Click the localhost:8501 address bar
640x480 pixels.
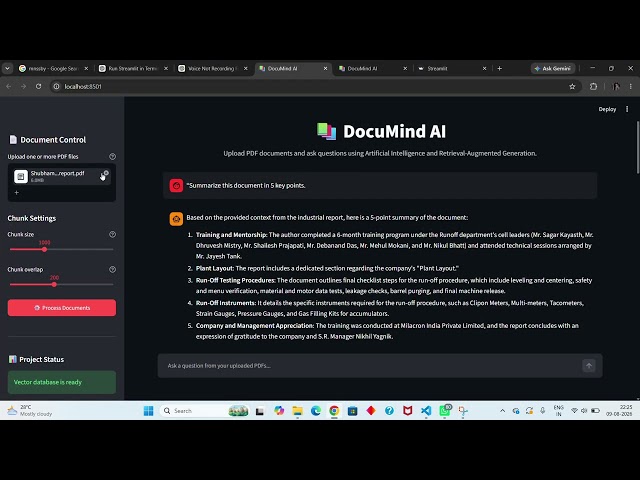point(314,87)
